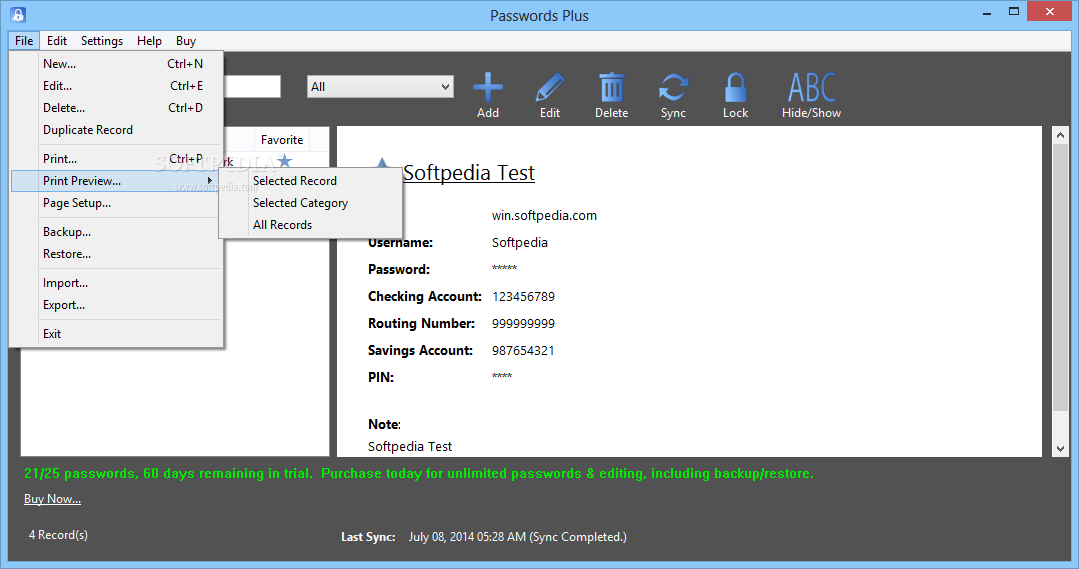Click the green trial remaining message
This screenshot has width=1079, height=569.
coord(418,473)
